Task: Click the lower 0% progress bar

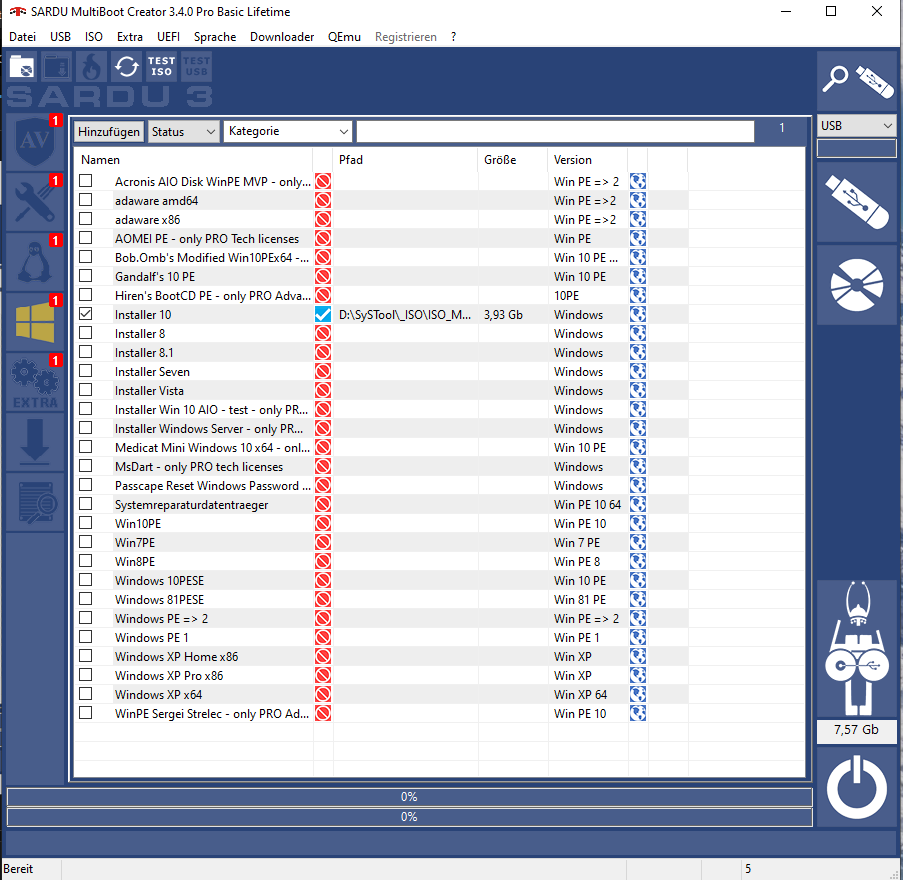Action: [x=409, y=817]
